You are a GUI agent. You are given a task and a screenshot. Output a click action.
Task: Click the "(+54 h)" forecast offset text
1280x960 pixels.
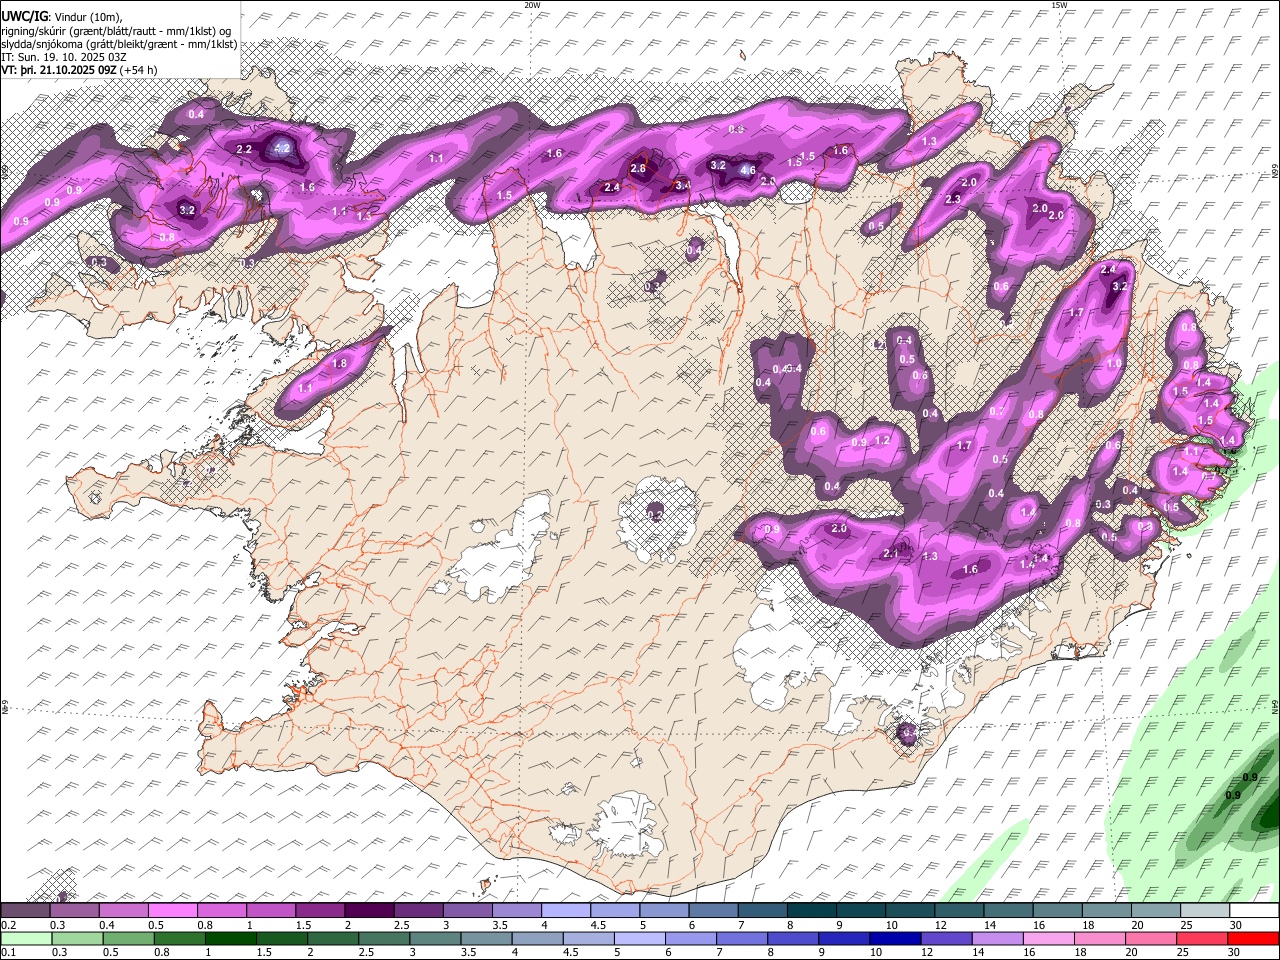[x=139, y=71]
